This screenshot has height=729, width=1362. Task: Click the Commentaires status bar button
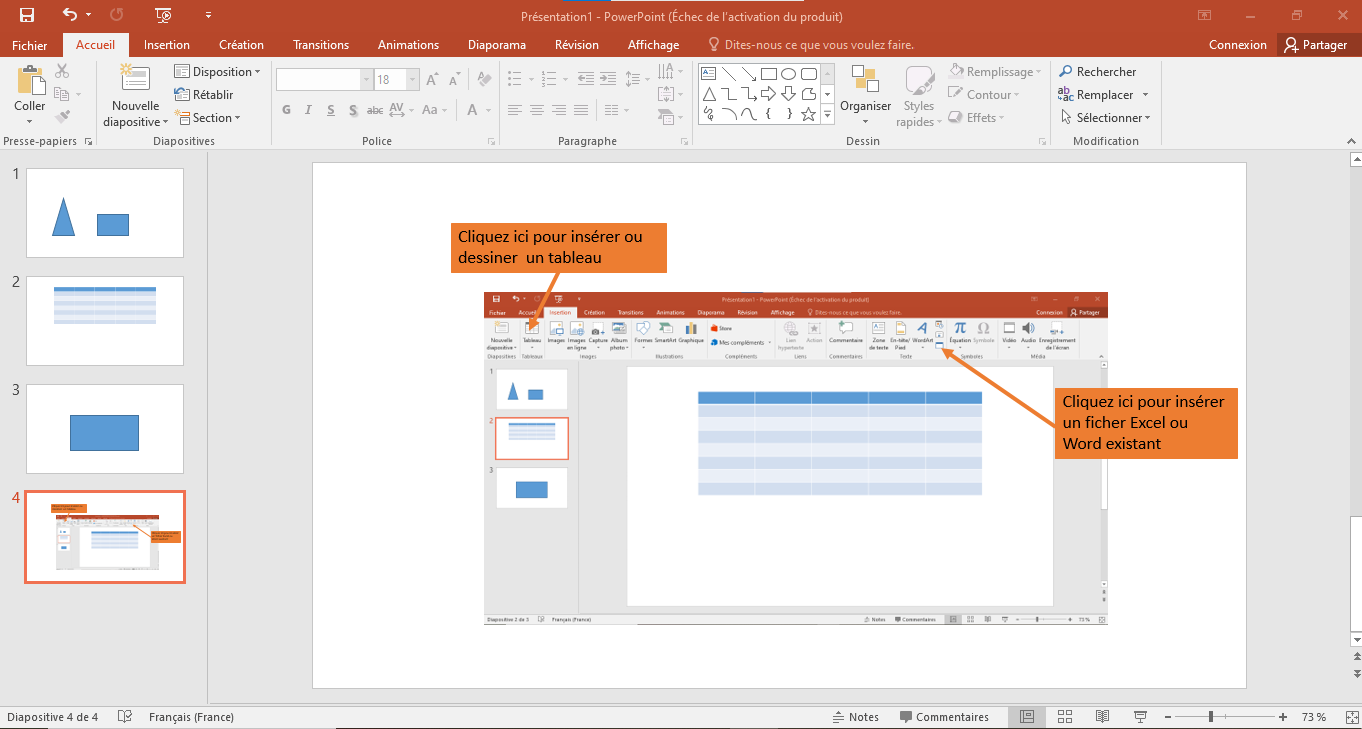pyautogui.click(x=944, y=717)
